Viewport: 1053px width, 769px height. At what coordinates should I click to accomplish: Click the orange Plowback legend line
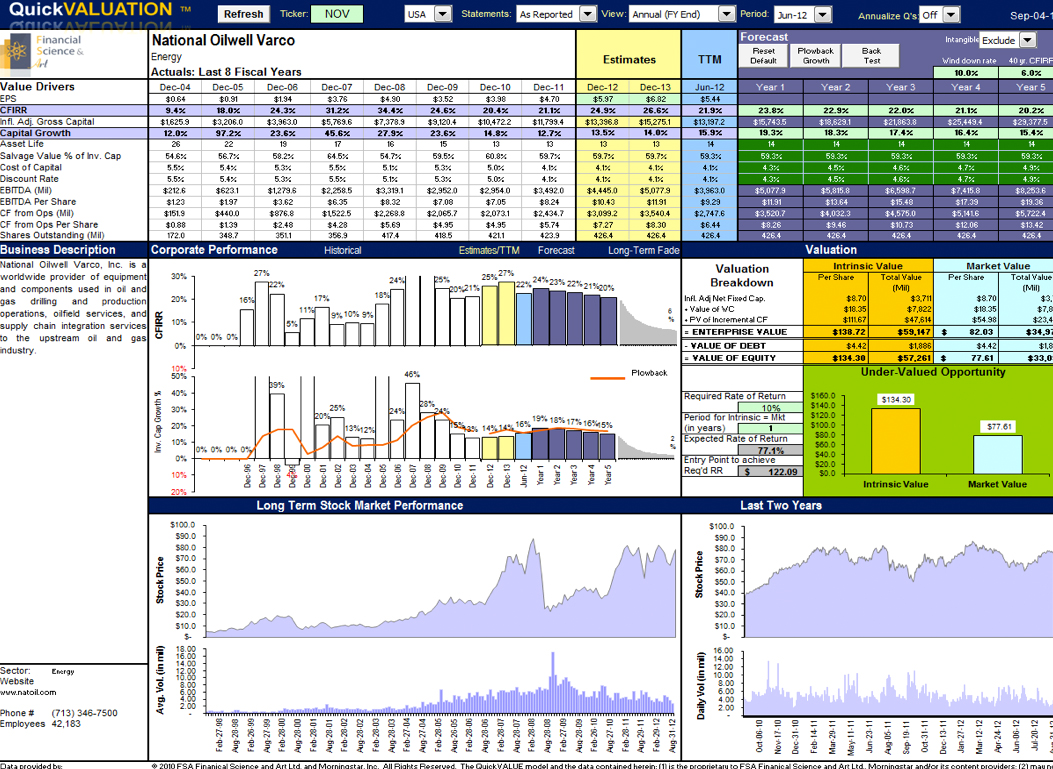(x=607, y=378)
